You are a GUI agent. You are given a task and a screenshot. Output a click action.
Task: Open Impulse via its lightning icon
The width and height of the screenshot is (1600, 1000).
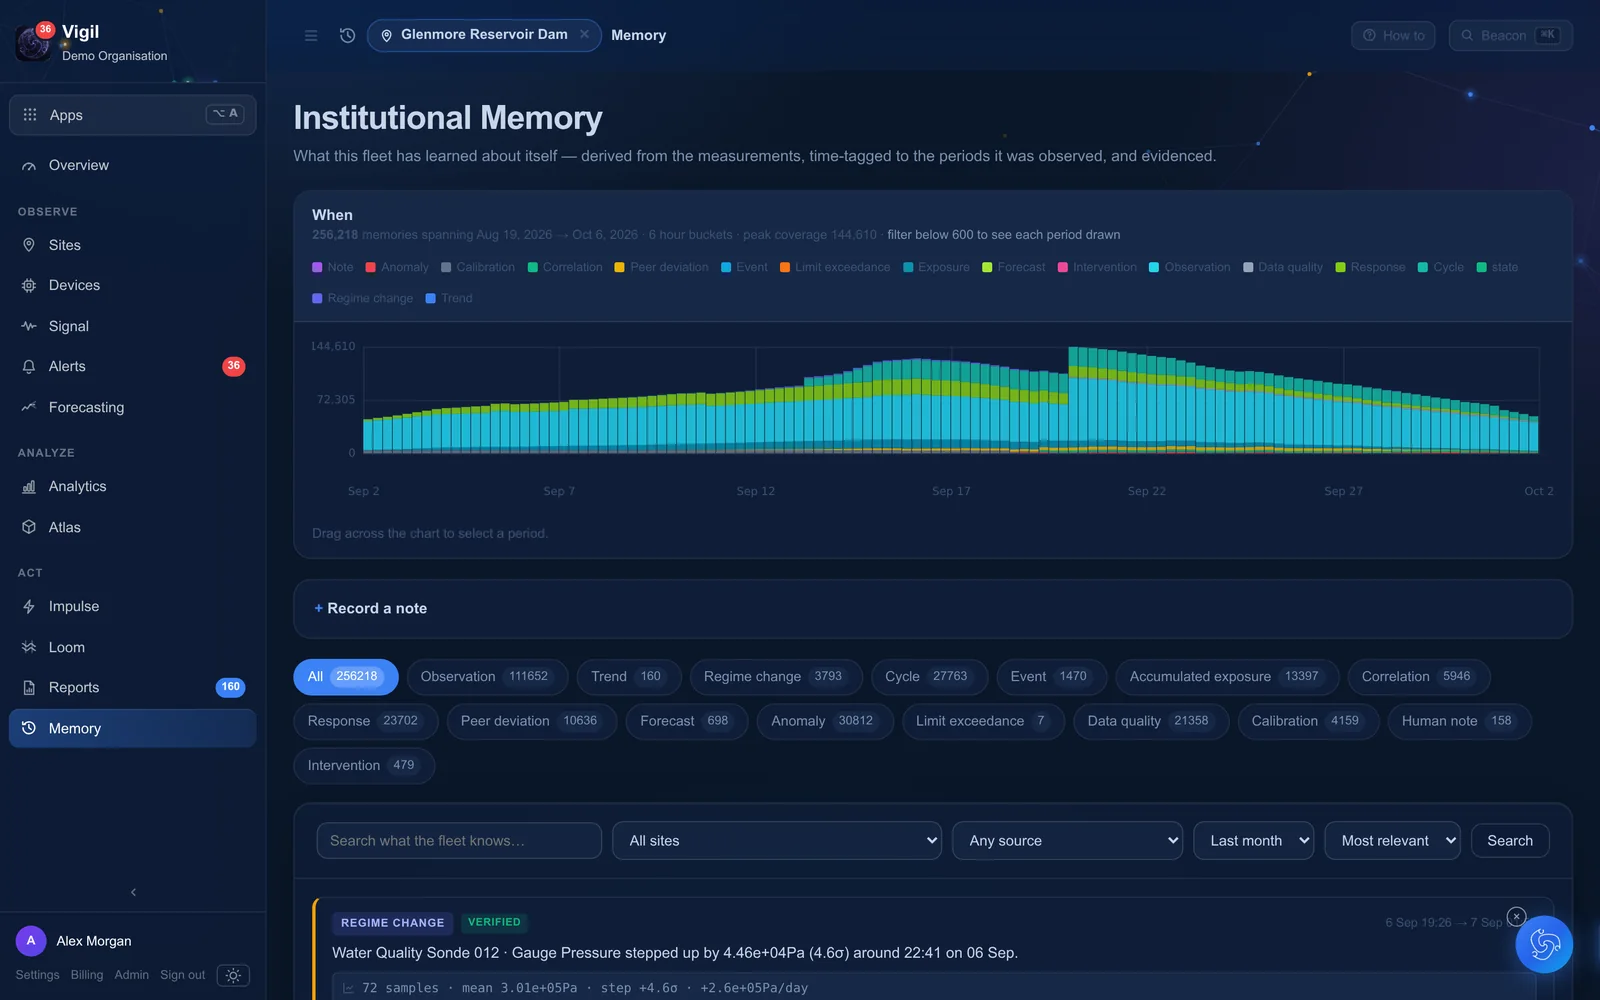(x=29, y=607)
